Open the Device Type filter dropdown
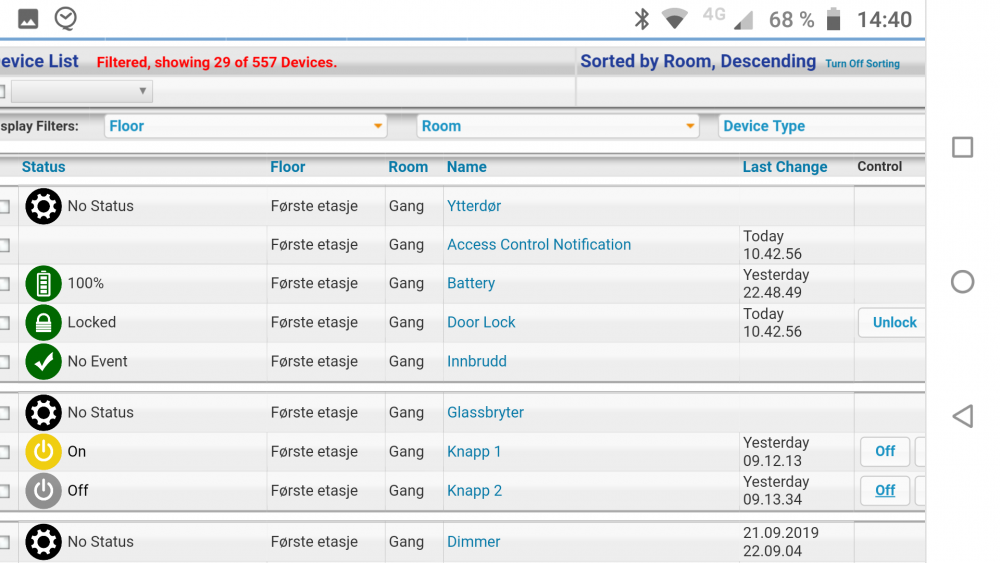1000x563 pixels. [820, 126]
